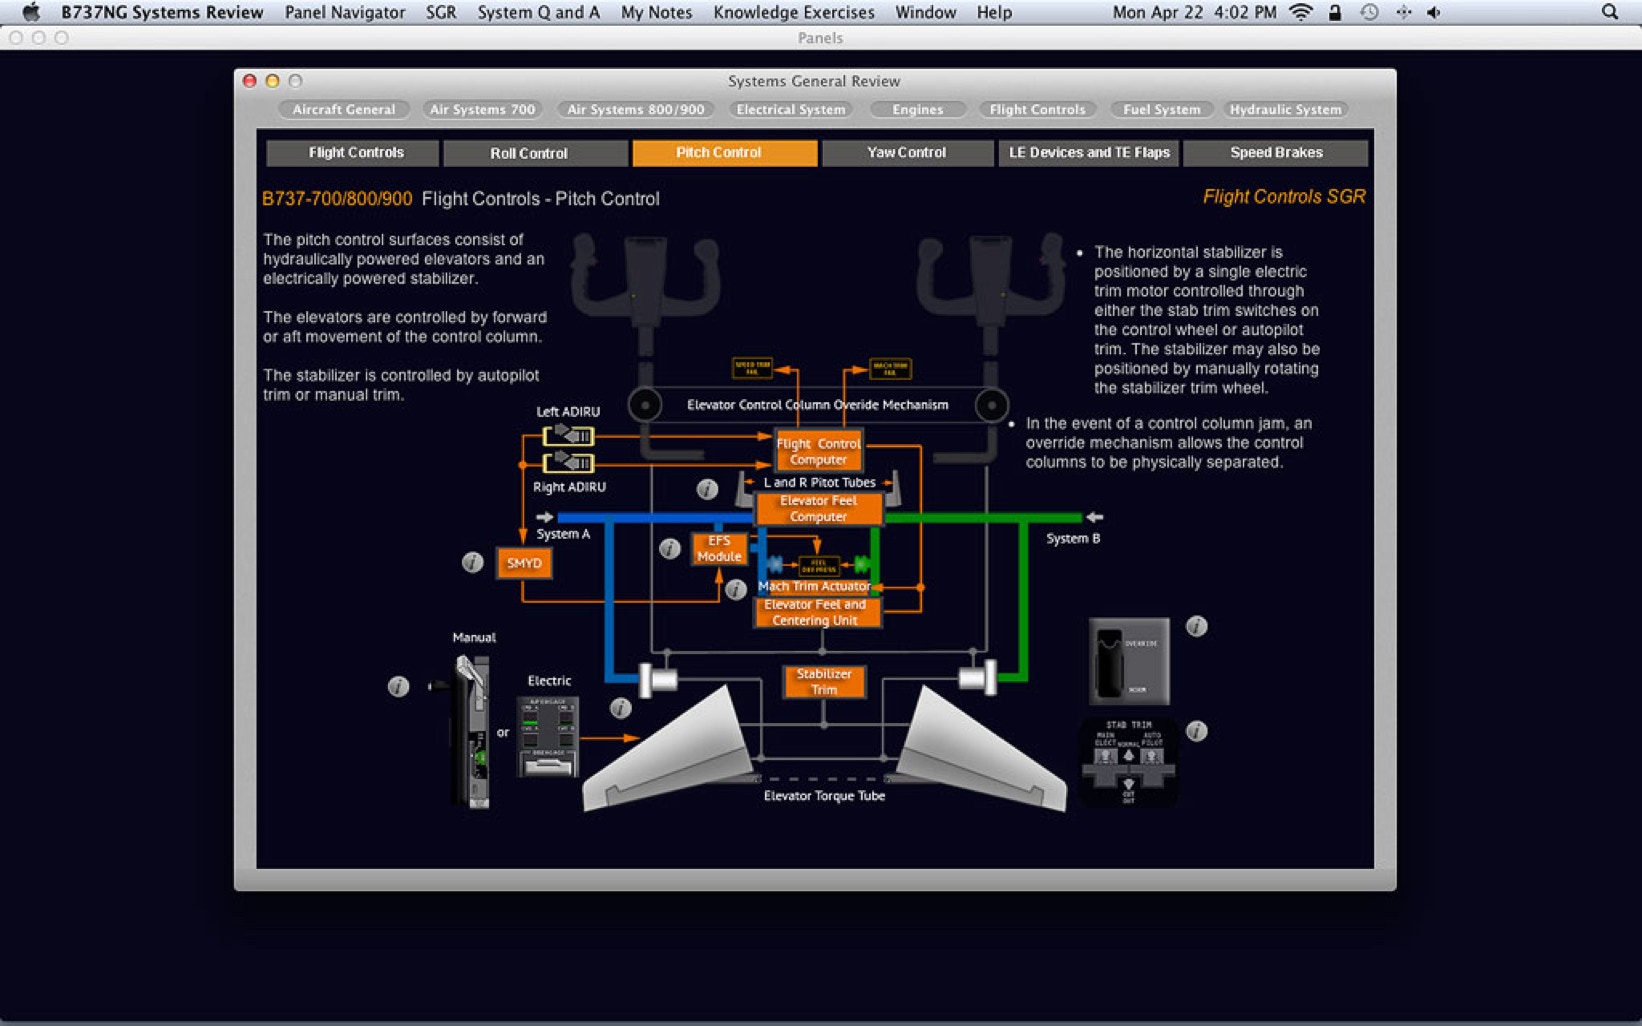Viewport: 1642px width, 1026px height.
Task: Click the 'System B' label
Action: tap(1073, 538)
